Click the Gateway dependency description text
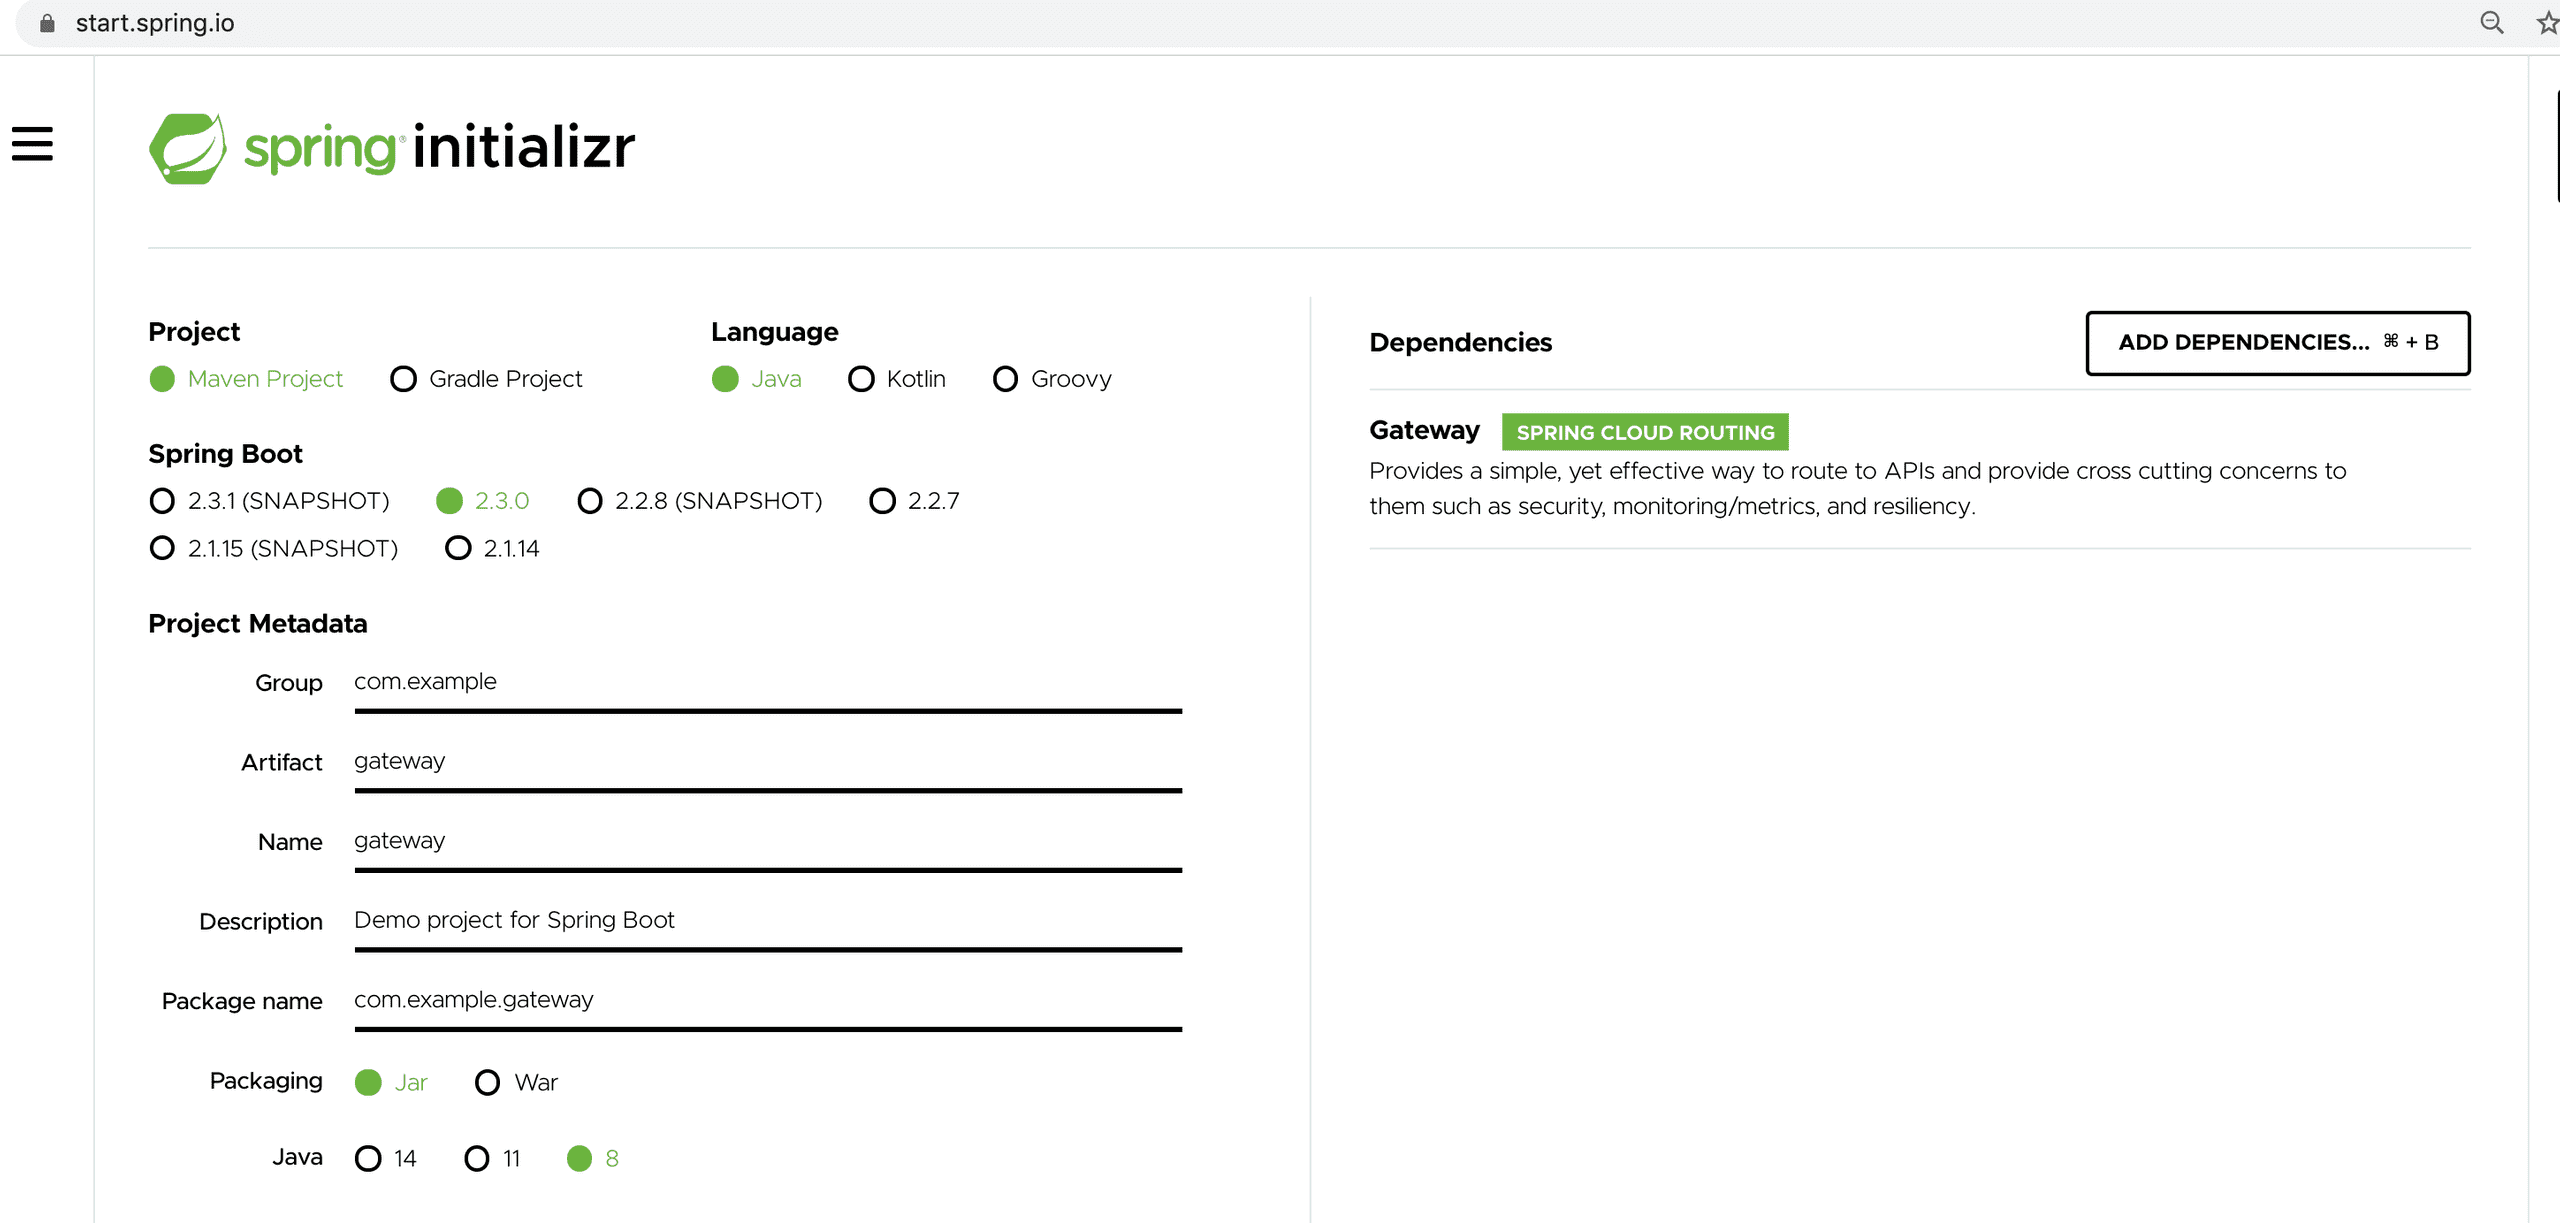This screenshot has height=1223, width=2560. coord(1857,489)
